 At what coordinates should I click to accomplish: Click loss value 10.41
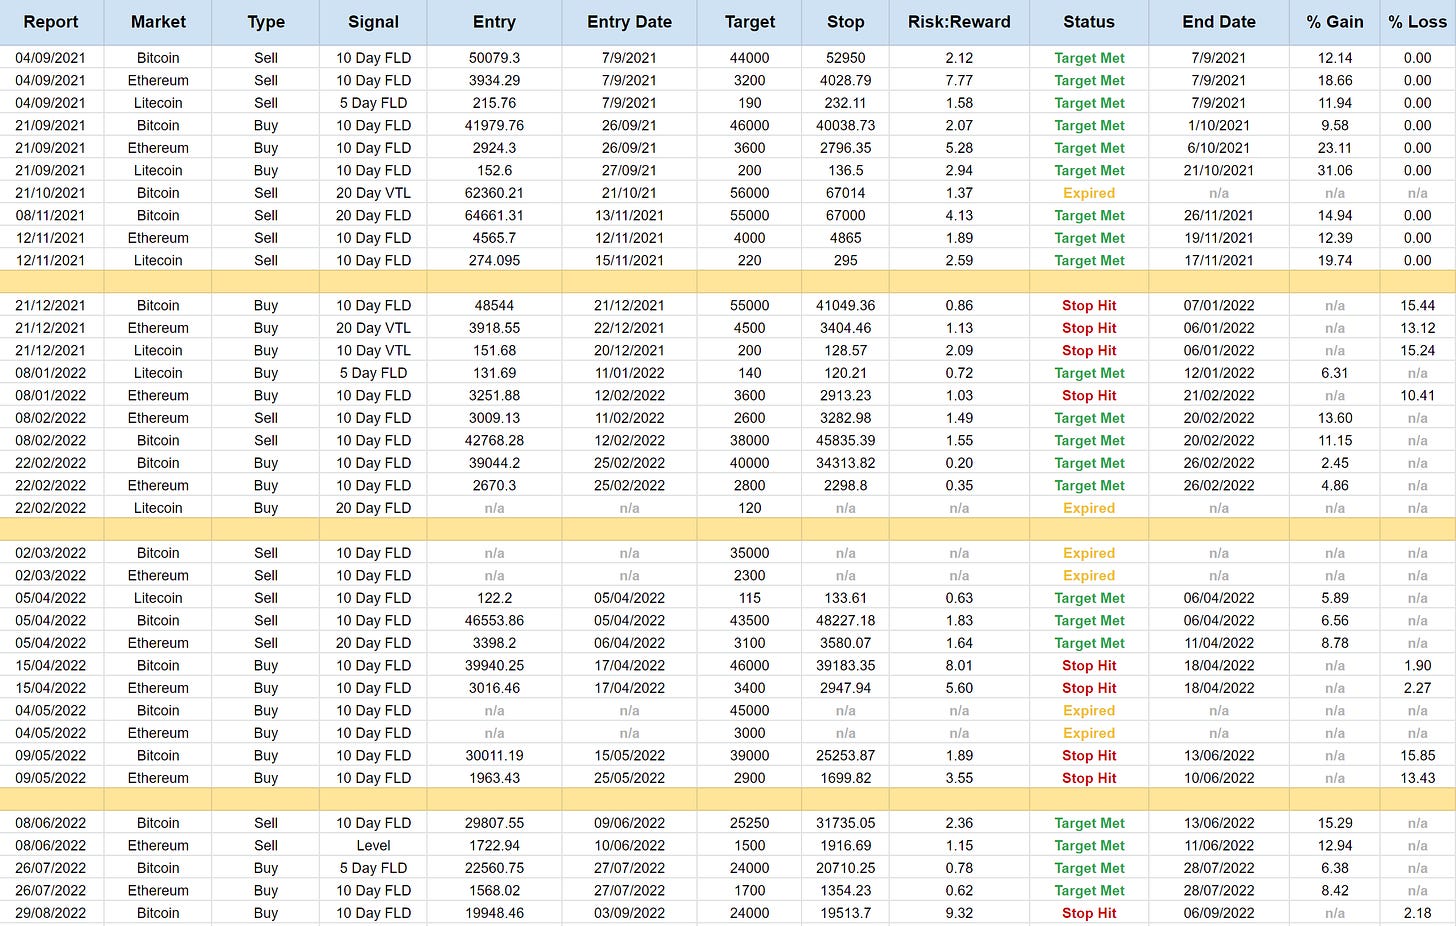coord(1418,395)
